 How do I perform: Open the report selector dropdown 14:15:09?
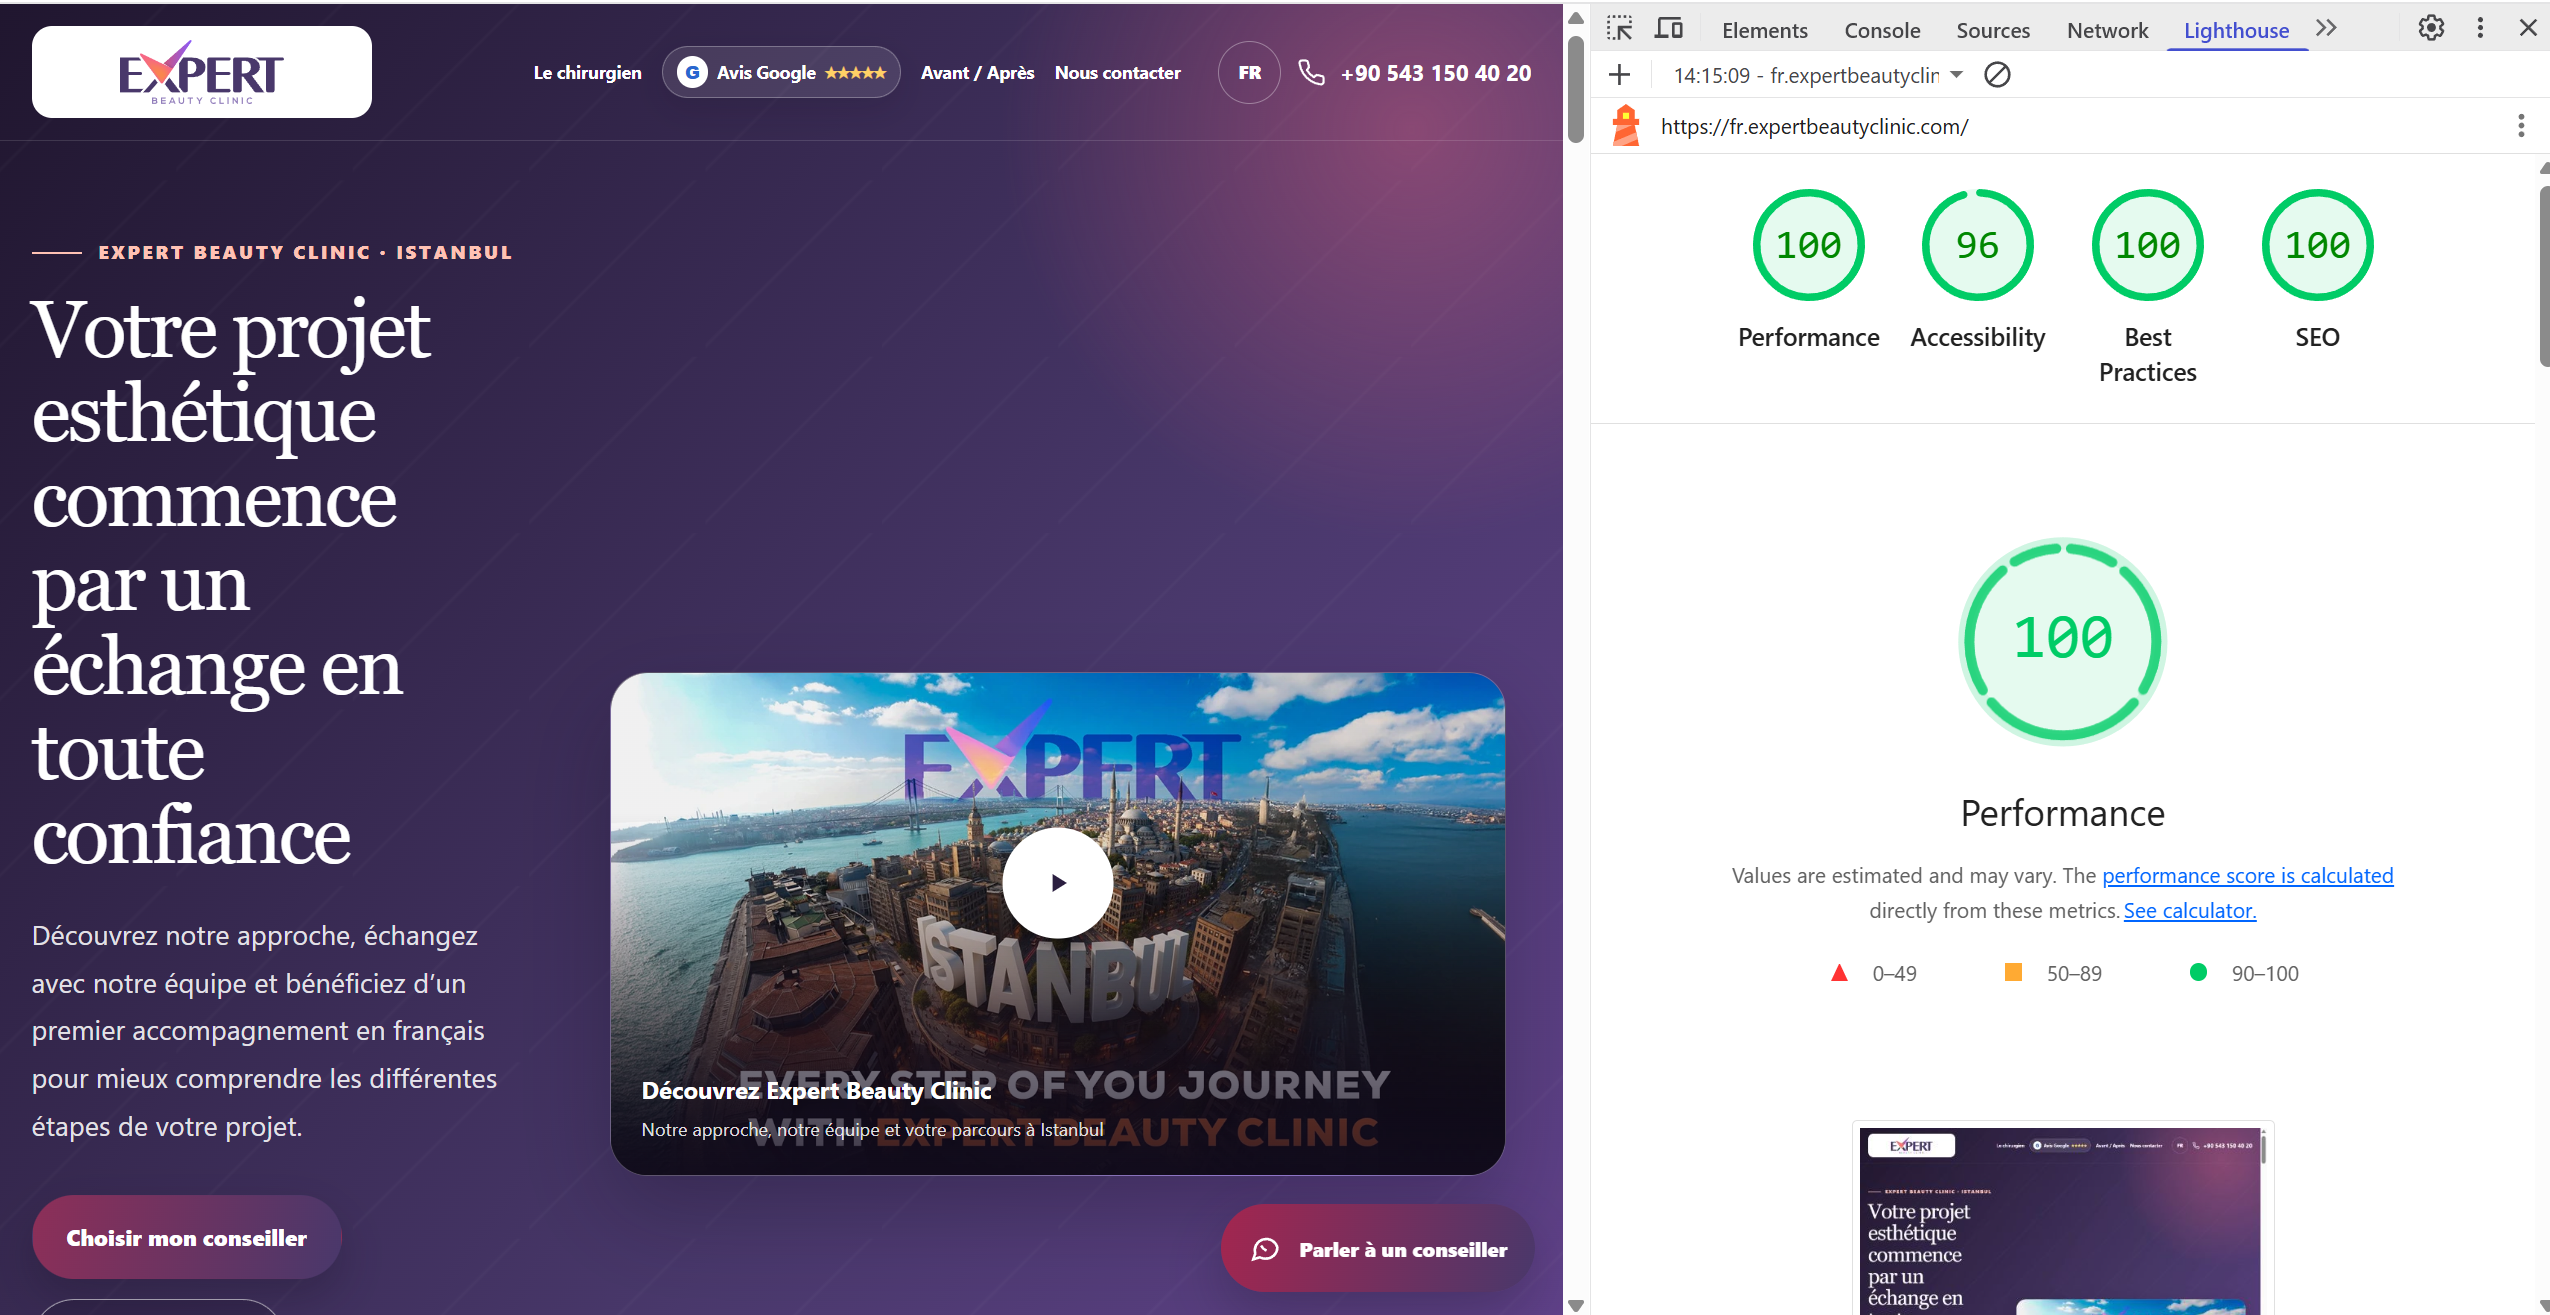[x=1818, y=75]
